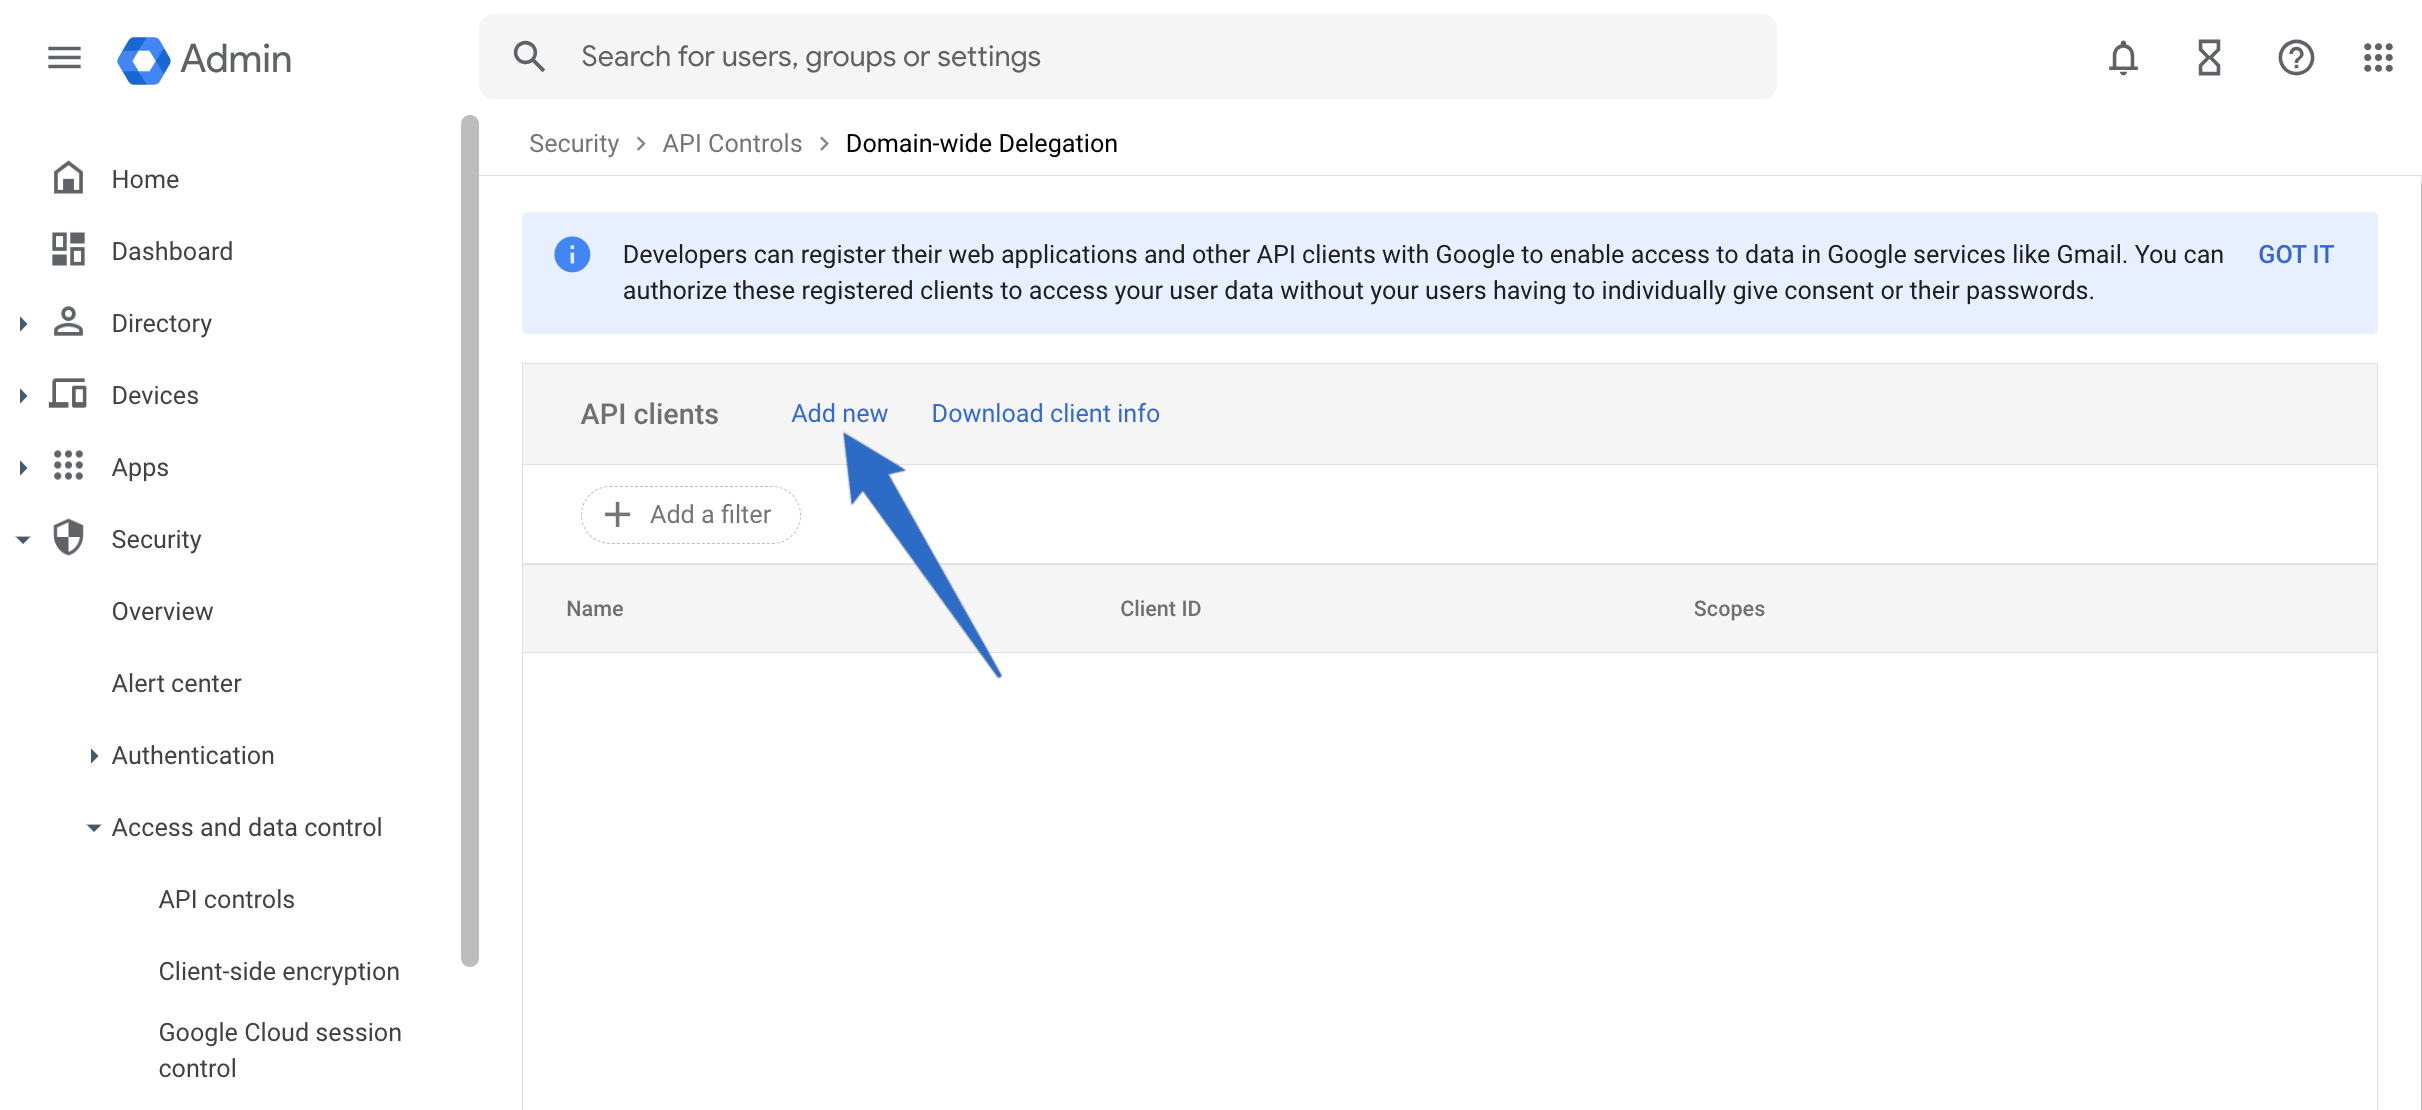The height and width of the screenshot is (1110, 2422).
Task: Open the notifications bell
Action: 2123,58
